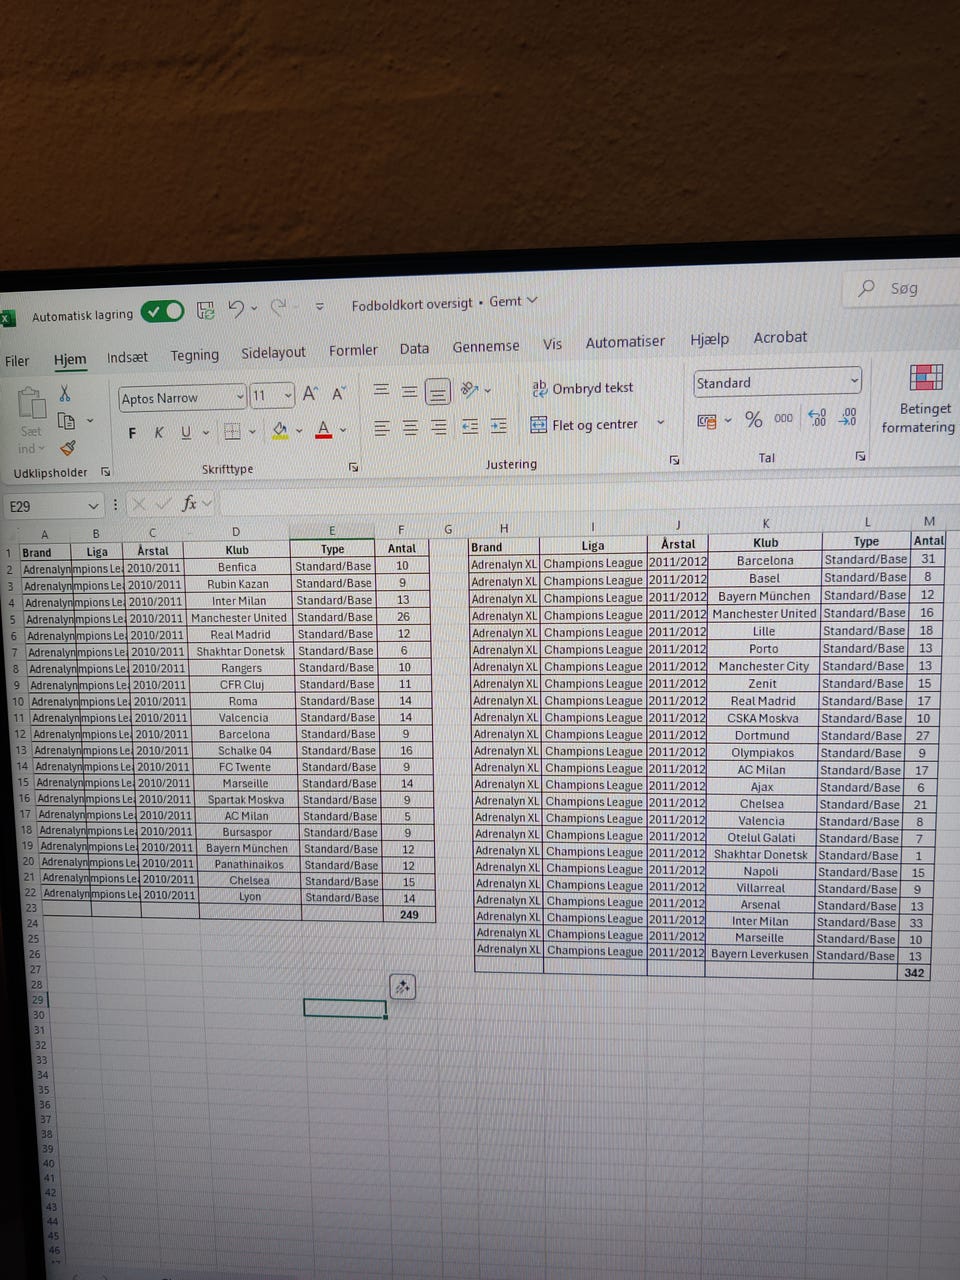Screen dimensions: 960x1280
Task: Click the Quick Analysis icon near F28
Action: [x=401, y=987]
